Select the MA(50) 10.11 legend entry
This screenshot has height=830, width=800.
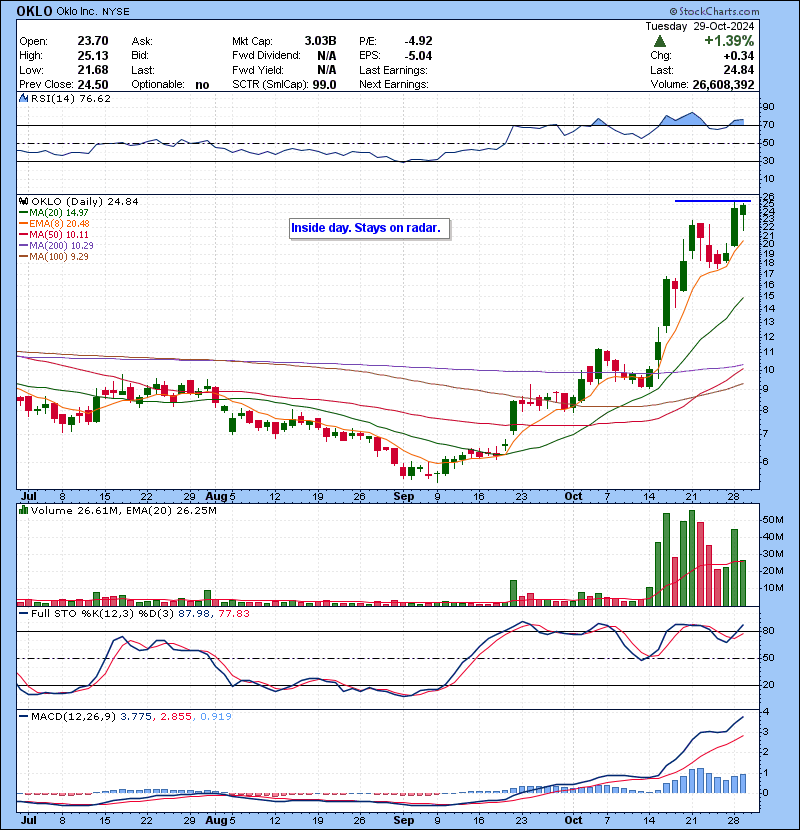[x=53, y=234]
